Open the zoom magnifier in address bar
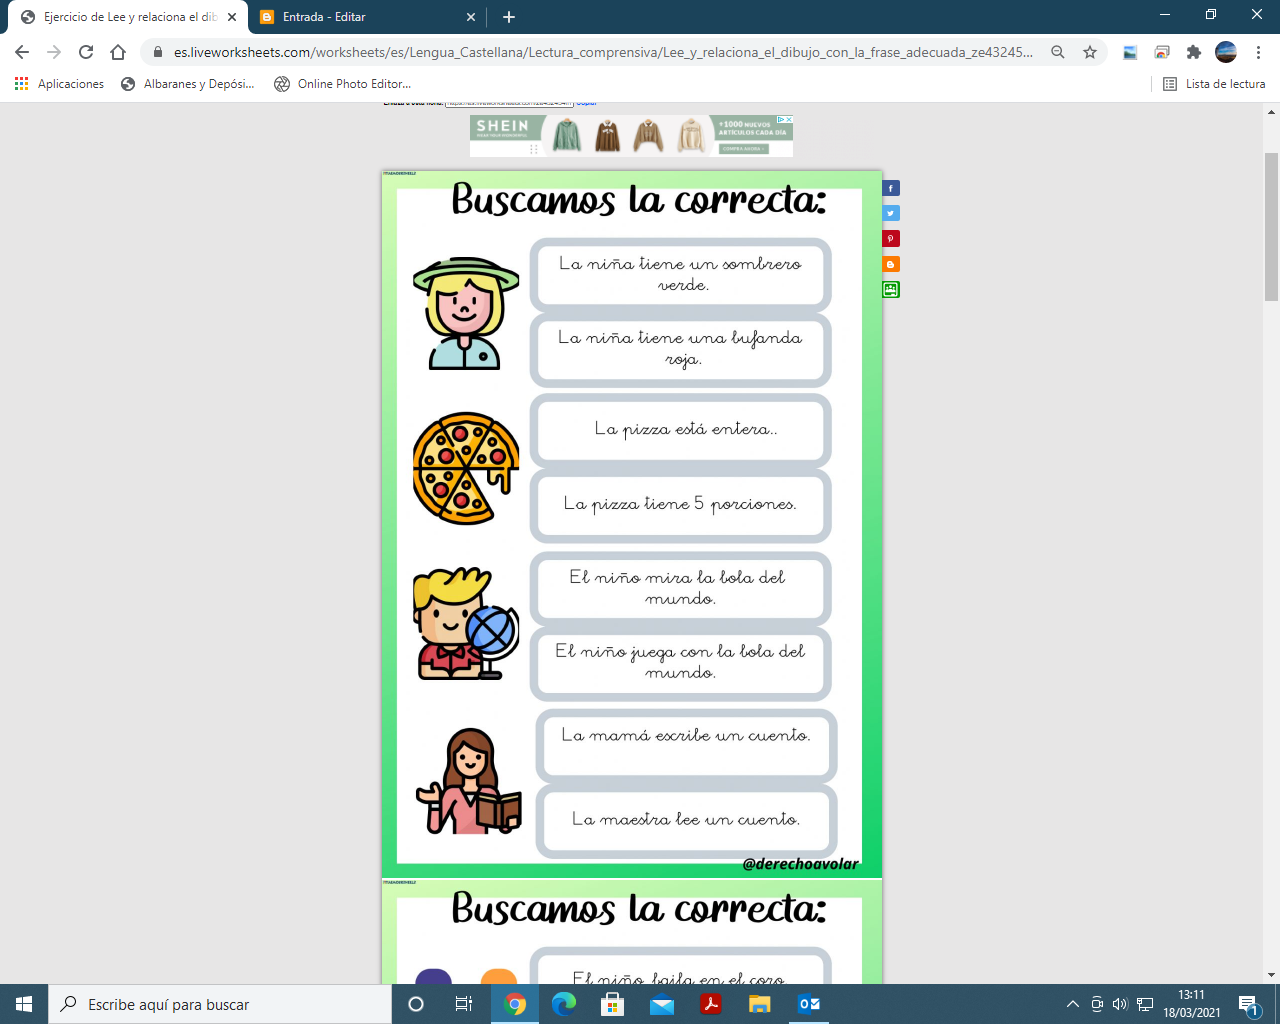The width and height of the screenshot is (1280, 1024). (1058, 52)
